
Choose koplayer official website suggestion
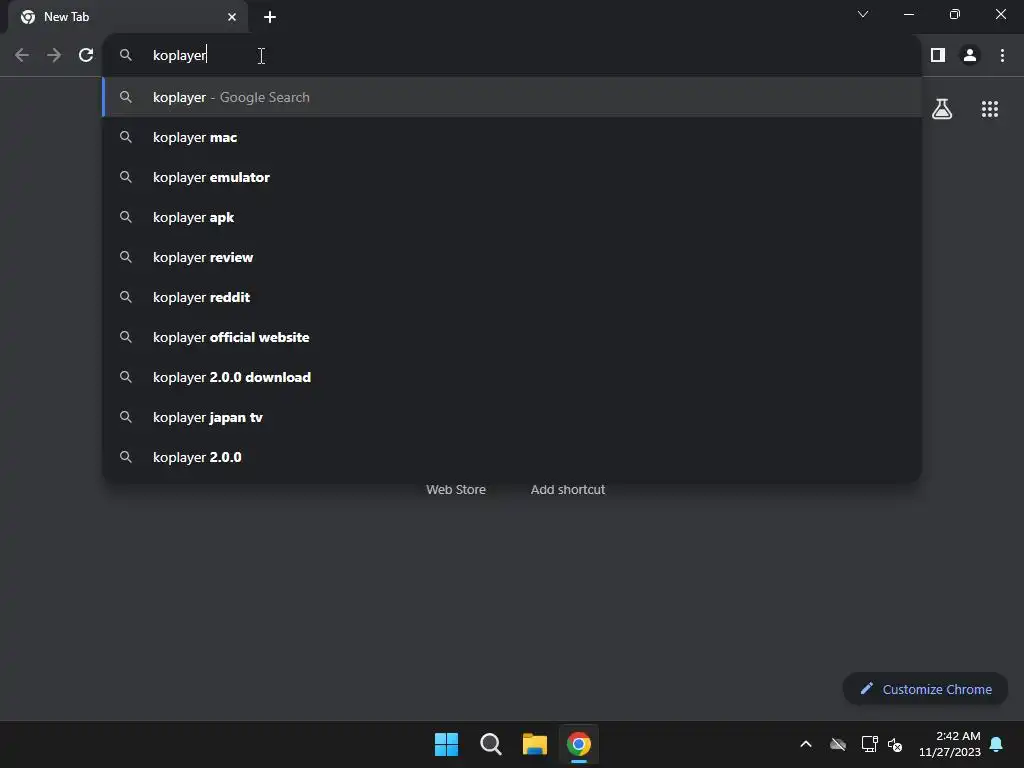tap(513, 337)
